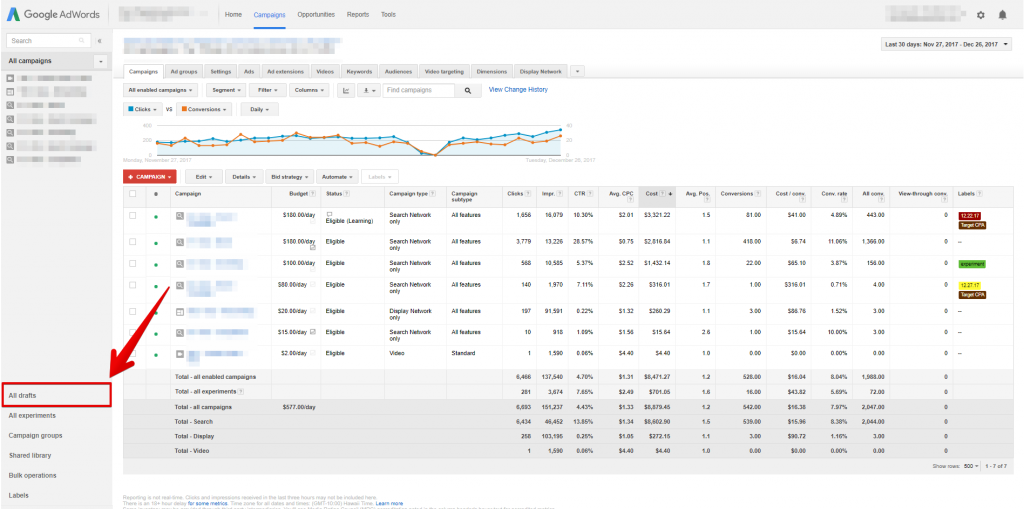Click the help icon next to Total - all experiments
The width and height of the screenshot is (1024, 509).
(242, 391)
